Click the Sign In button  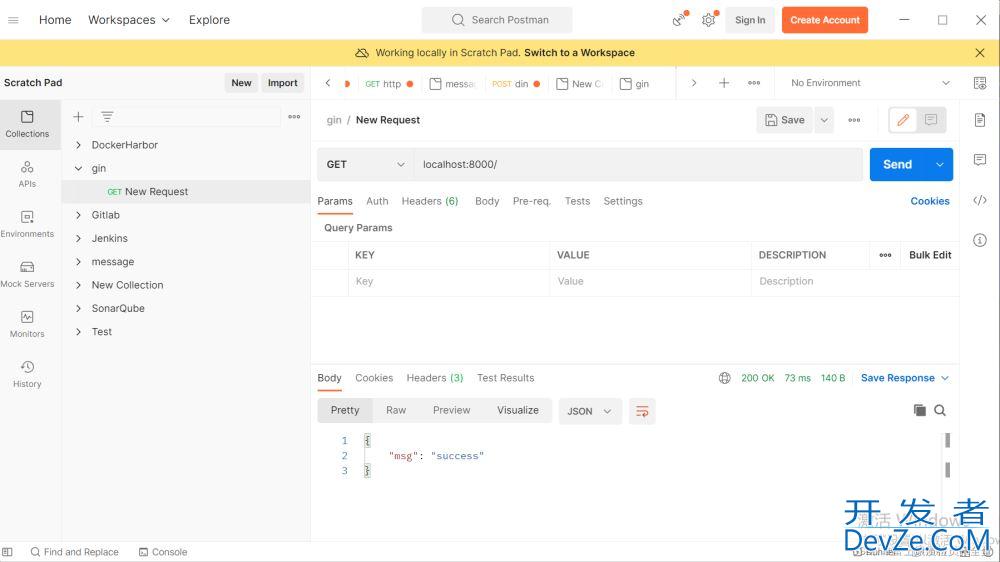tap(750, 20)
